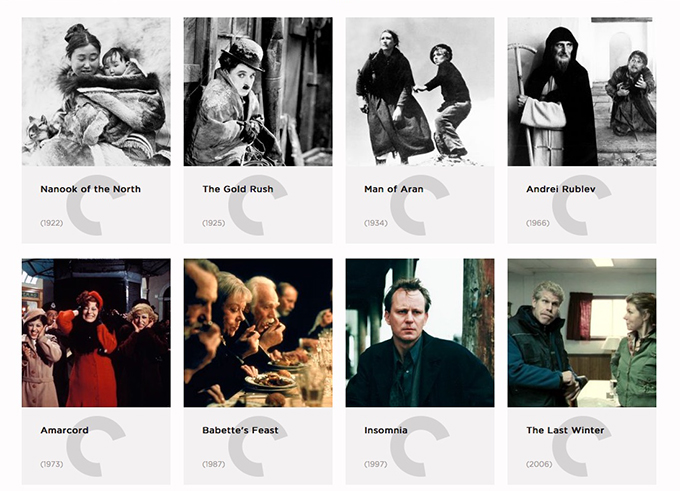
Task: Click the (1925) year under The Gold Rush
Action: click(x=213, y=223)
